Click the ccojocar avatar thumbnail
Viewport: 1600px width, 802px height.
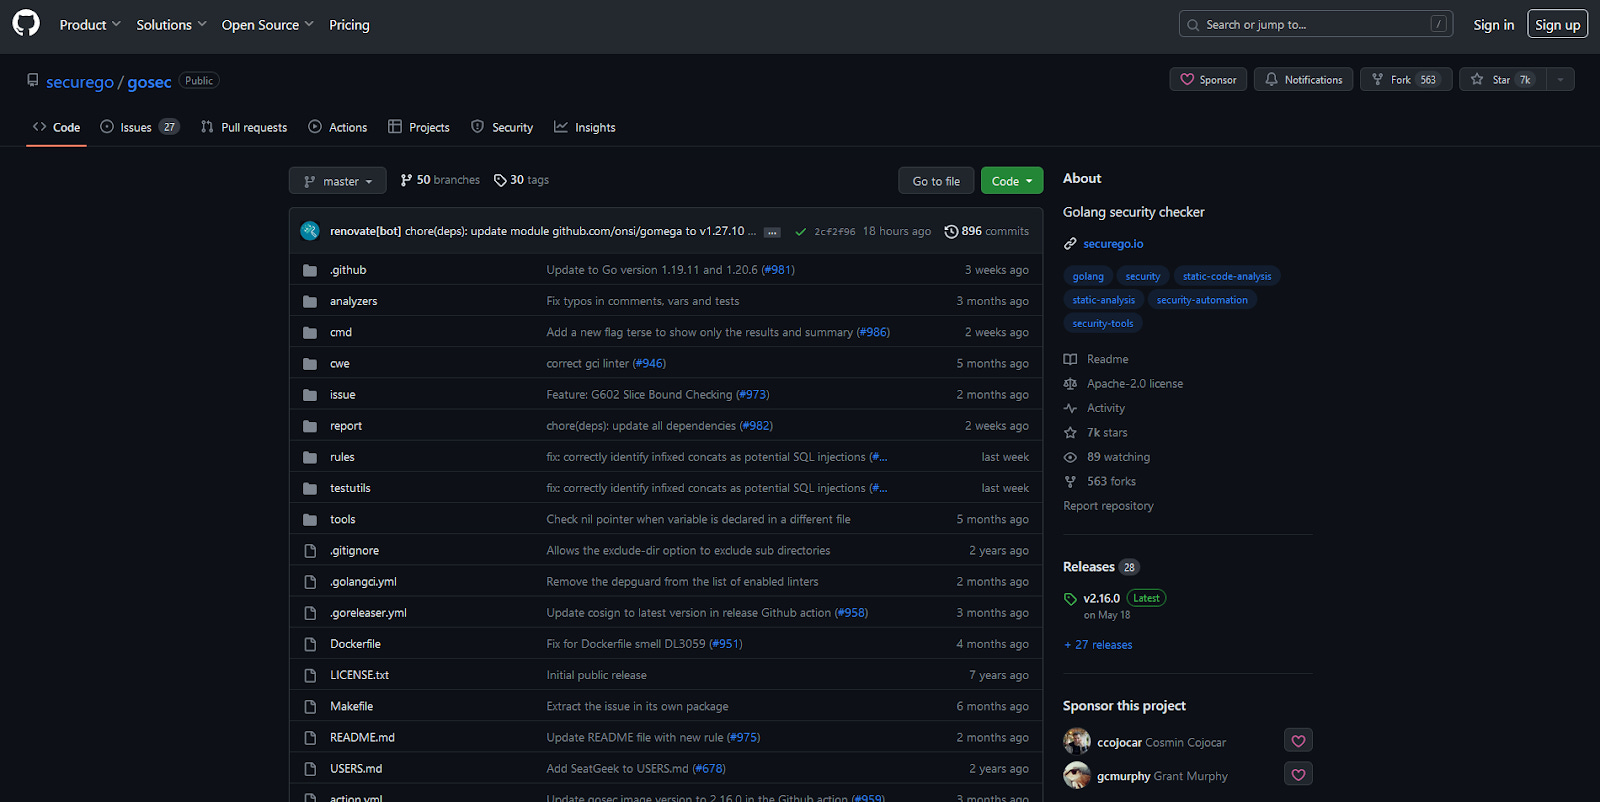point(1077,741)
